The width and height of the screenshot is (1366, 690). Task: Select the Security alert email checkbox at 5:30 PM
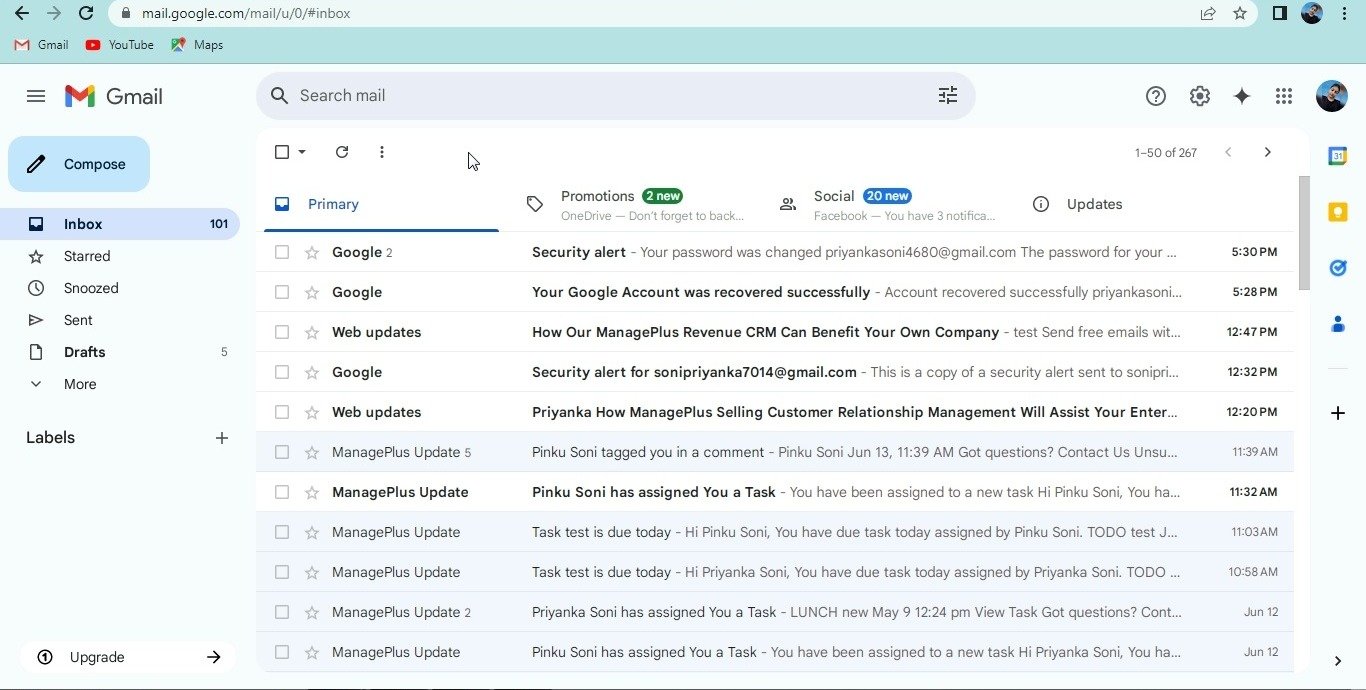[x=282, y=252]
